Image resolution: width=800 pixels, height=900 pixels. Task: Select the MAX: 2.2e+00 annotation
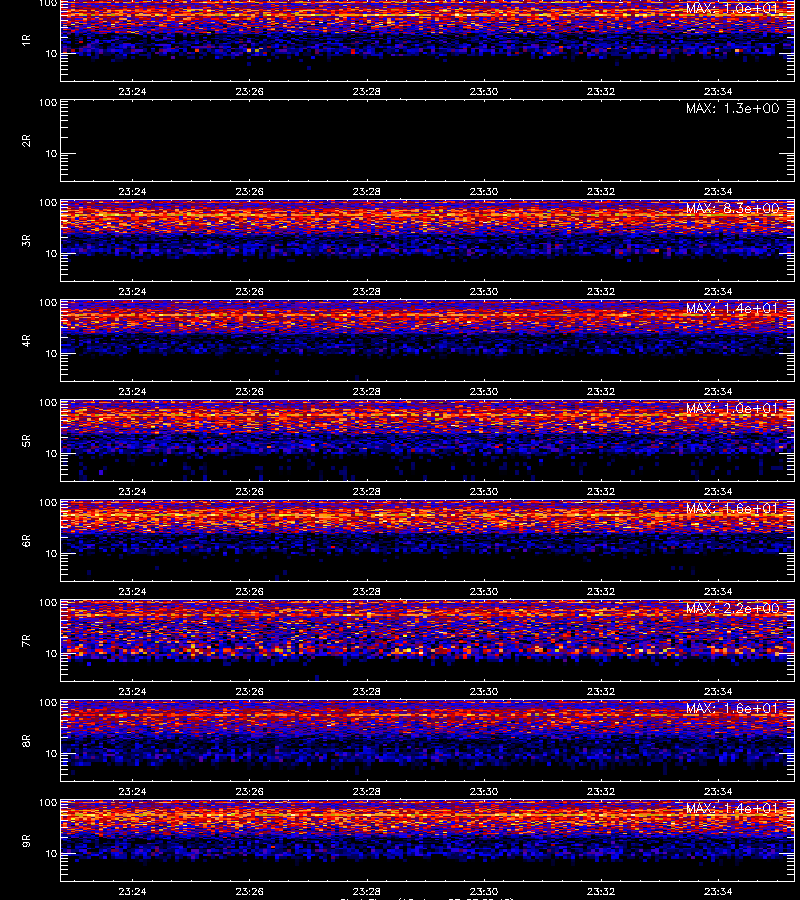coord(732,608)
